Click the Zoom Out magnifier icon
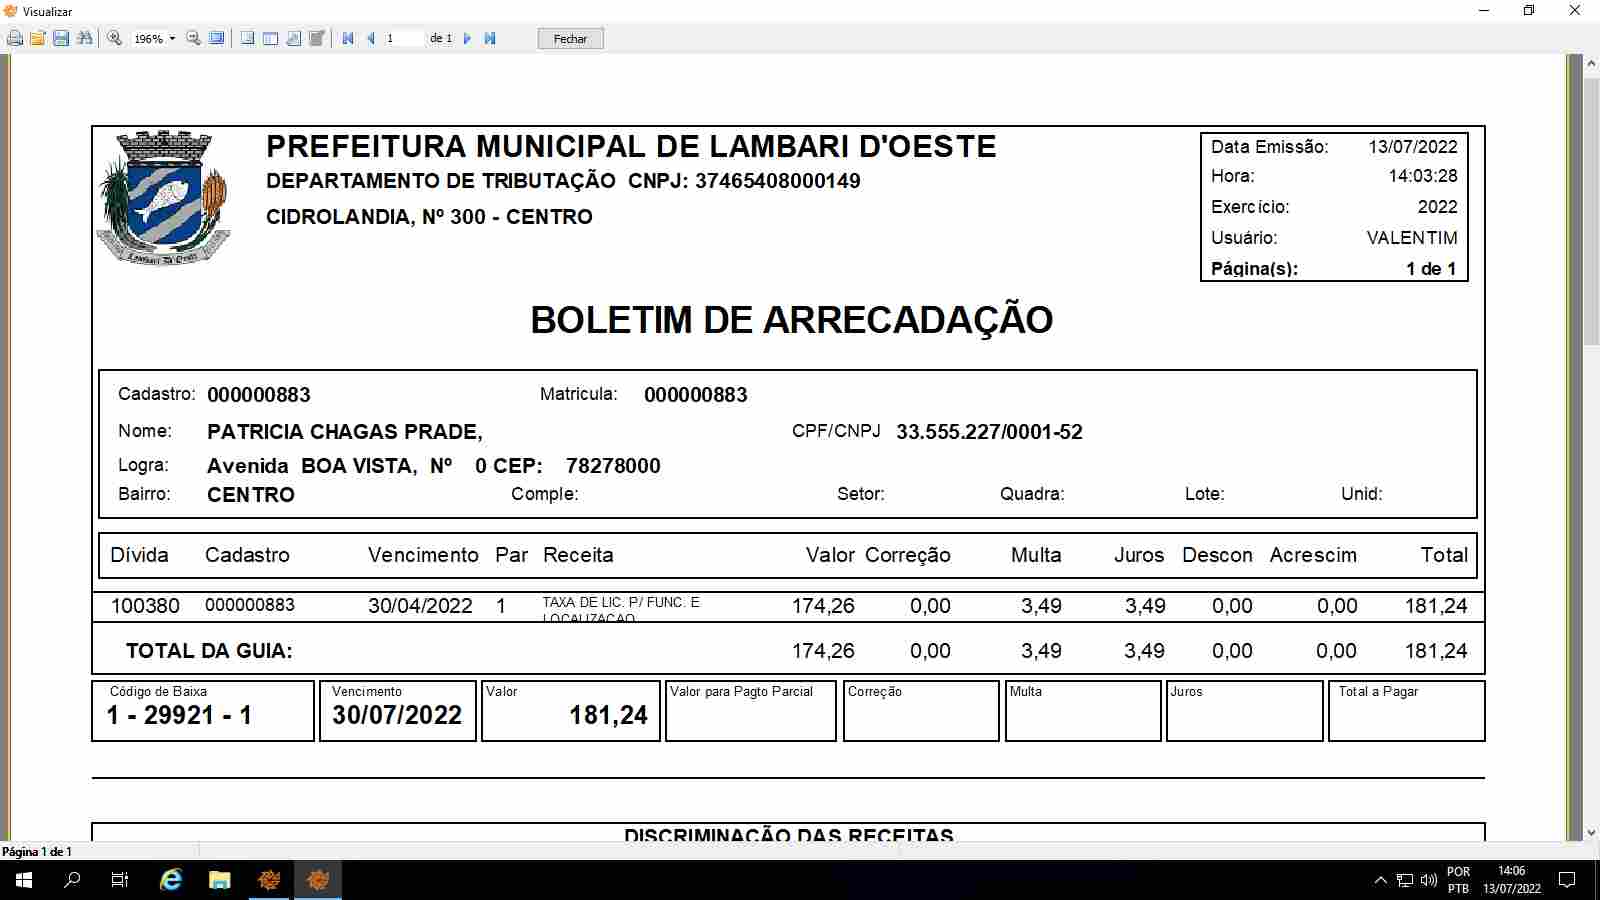1600x900 pixels. pos(194,38)
